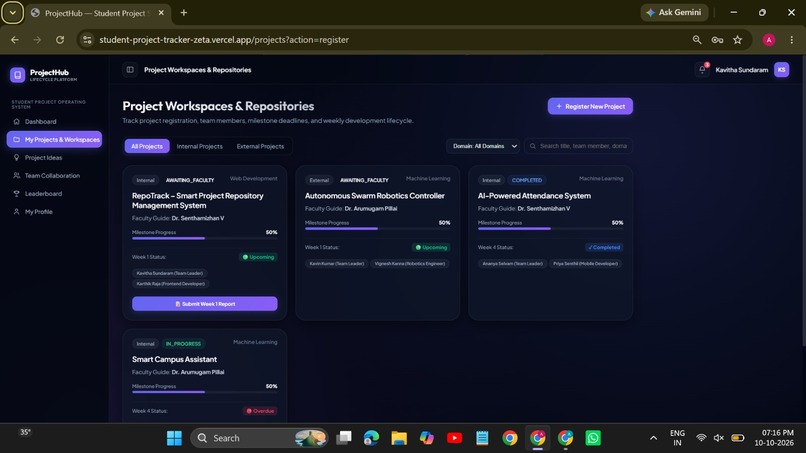
Task: Open the Copilot taskbar icon
Action: coord(427,438)
